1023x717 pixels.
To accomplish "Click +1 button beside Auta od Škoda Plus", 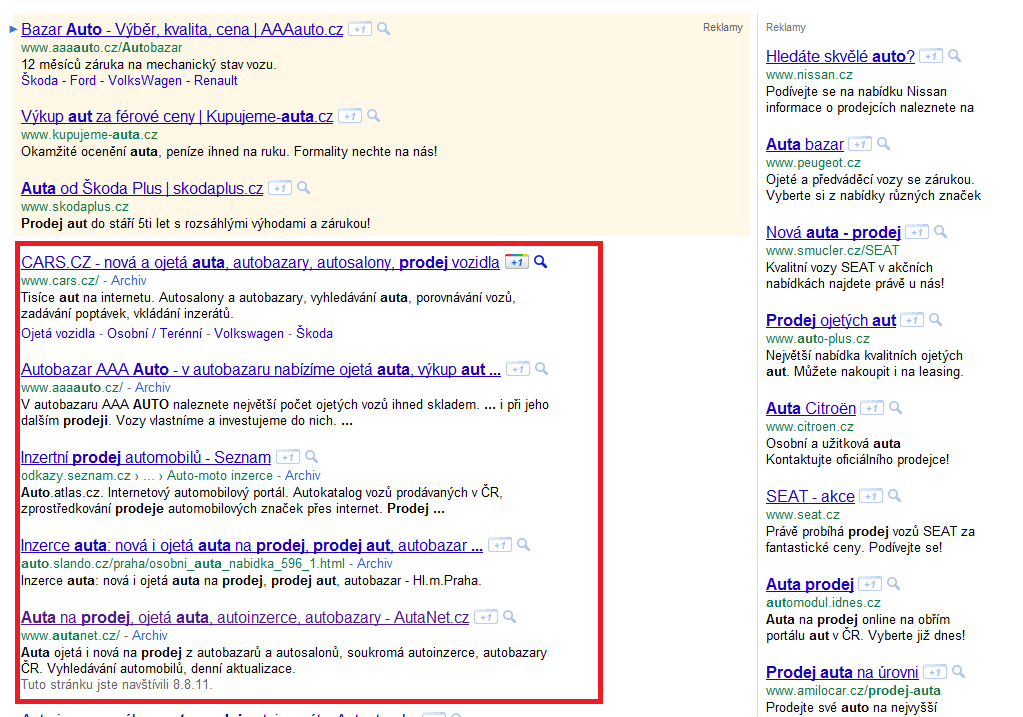I will (x=280, y=188).
